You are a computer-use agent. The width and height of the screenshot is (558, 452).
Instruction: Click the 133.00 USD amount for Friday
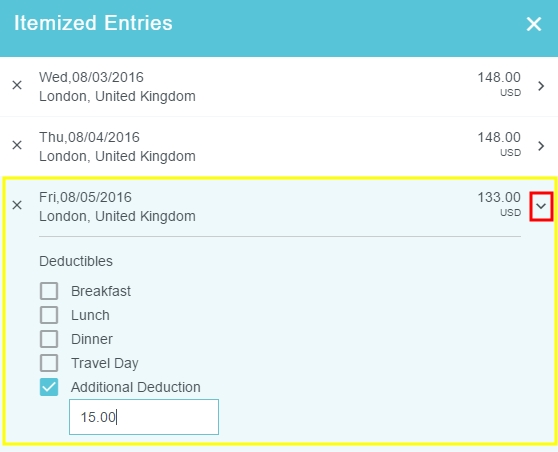pyautogui.click(x=499, y=204)
